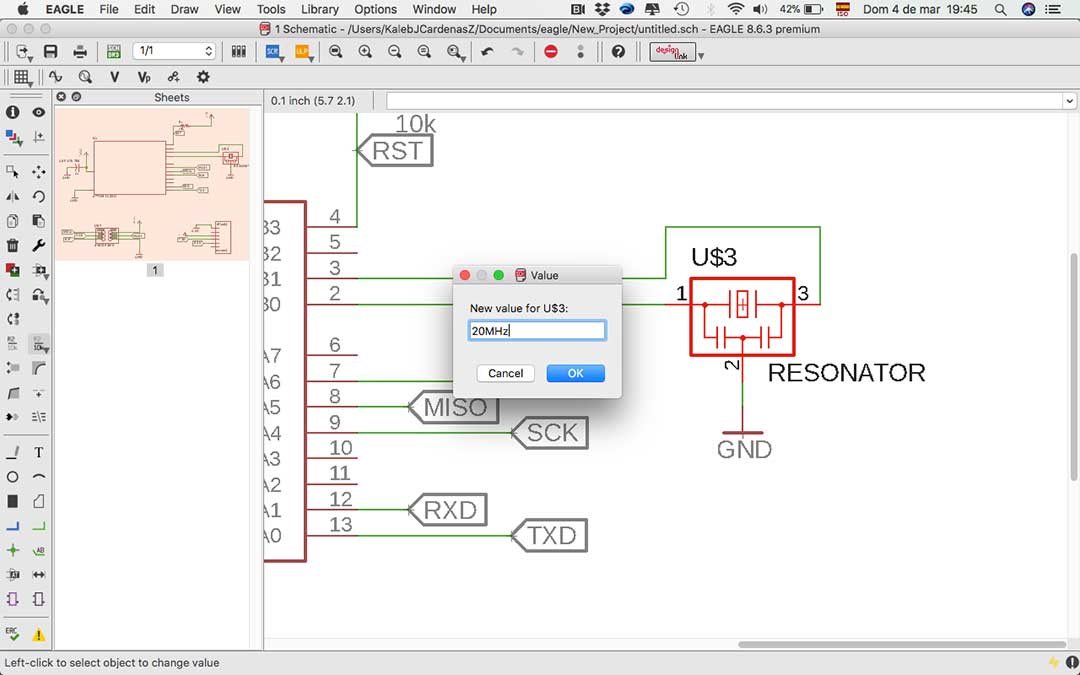
Task: Select the Delete trash can tool
Action: 12,245
